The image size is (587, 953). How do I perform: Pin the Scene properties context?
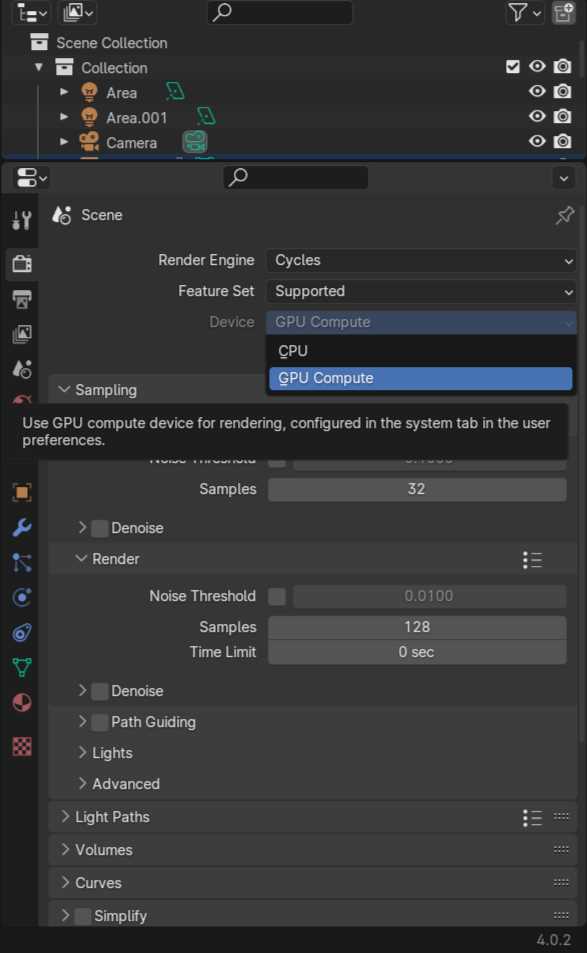click(x=565, y=215)
